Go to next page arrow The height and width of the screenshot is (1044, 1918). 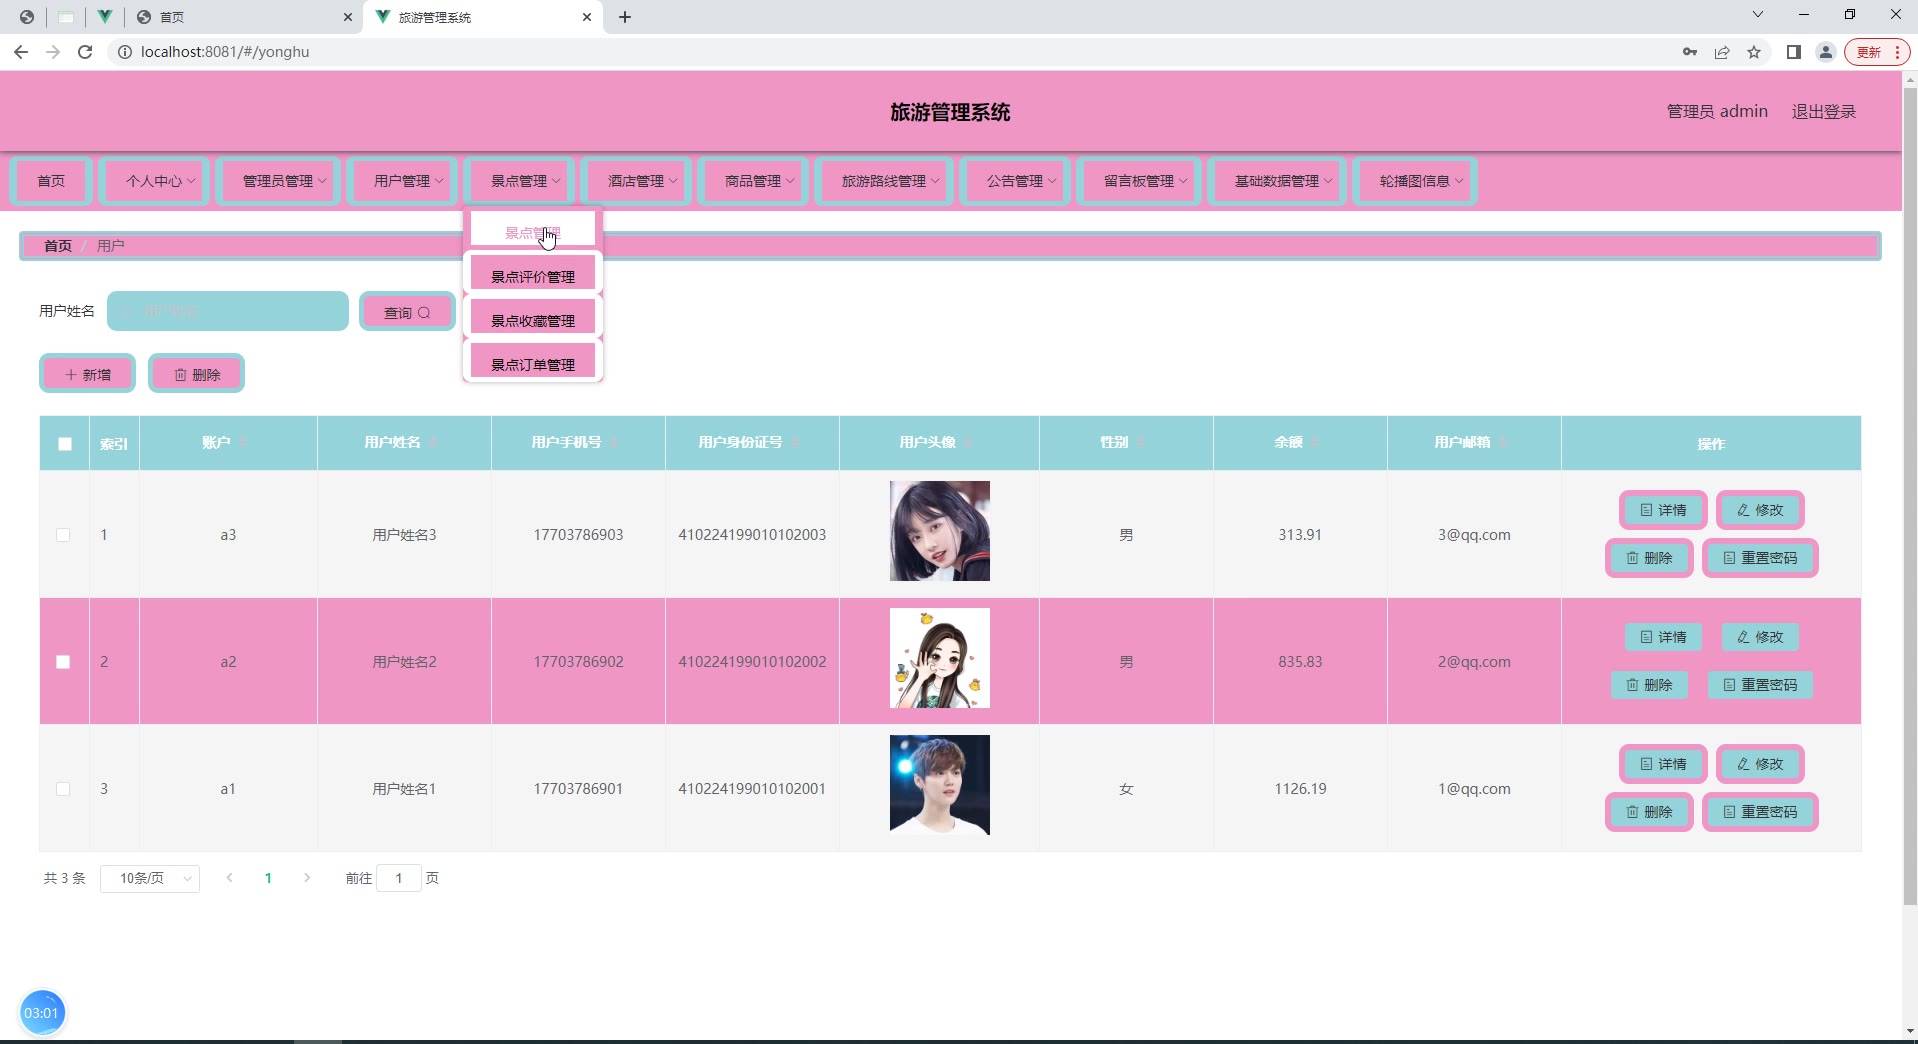307,878
